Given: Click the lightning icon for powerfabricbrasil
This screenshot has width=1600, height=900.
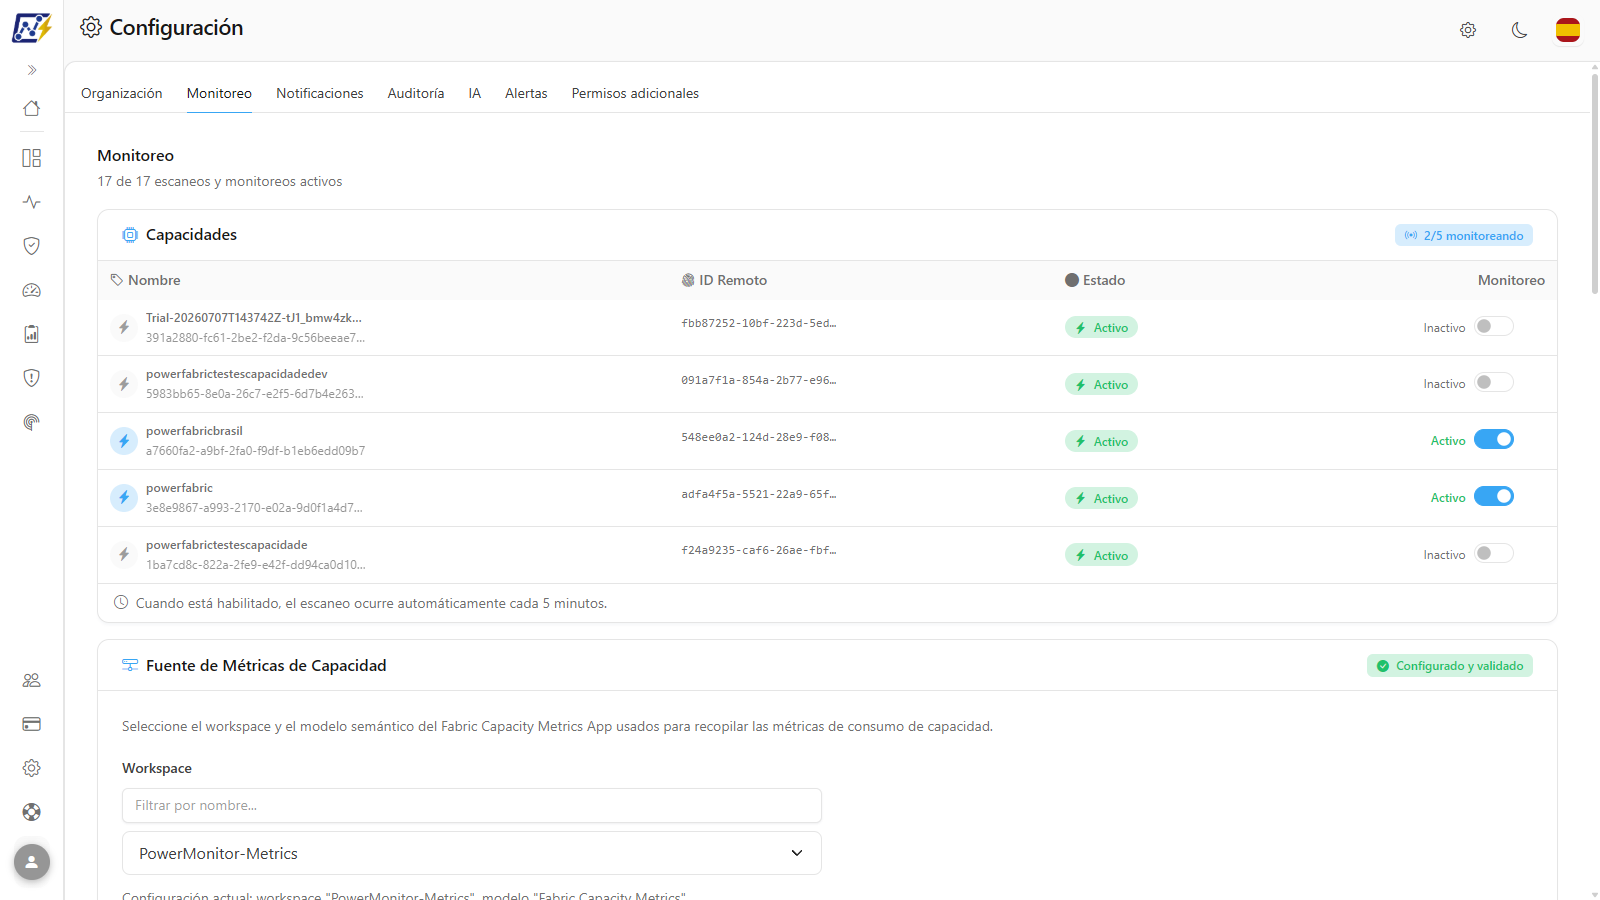Looking at the screenshot, I should click(x=124, y=441).
